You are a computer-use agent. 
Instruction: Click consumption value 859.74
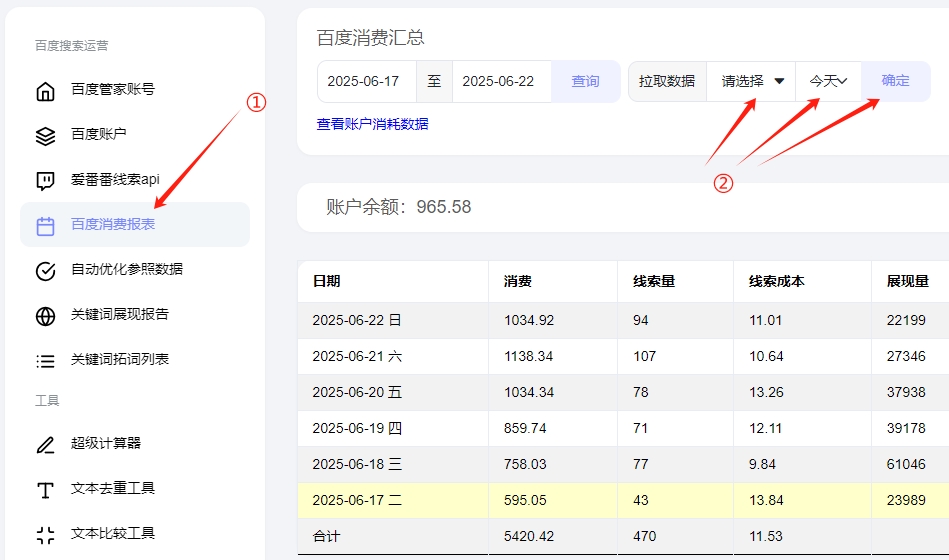(525, 428)
